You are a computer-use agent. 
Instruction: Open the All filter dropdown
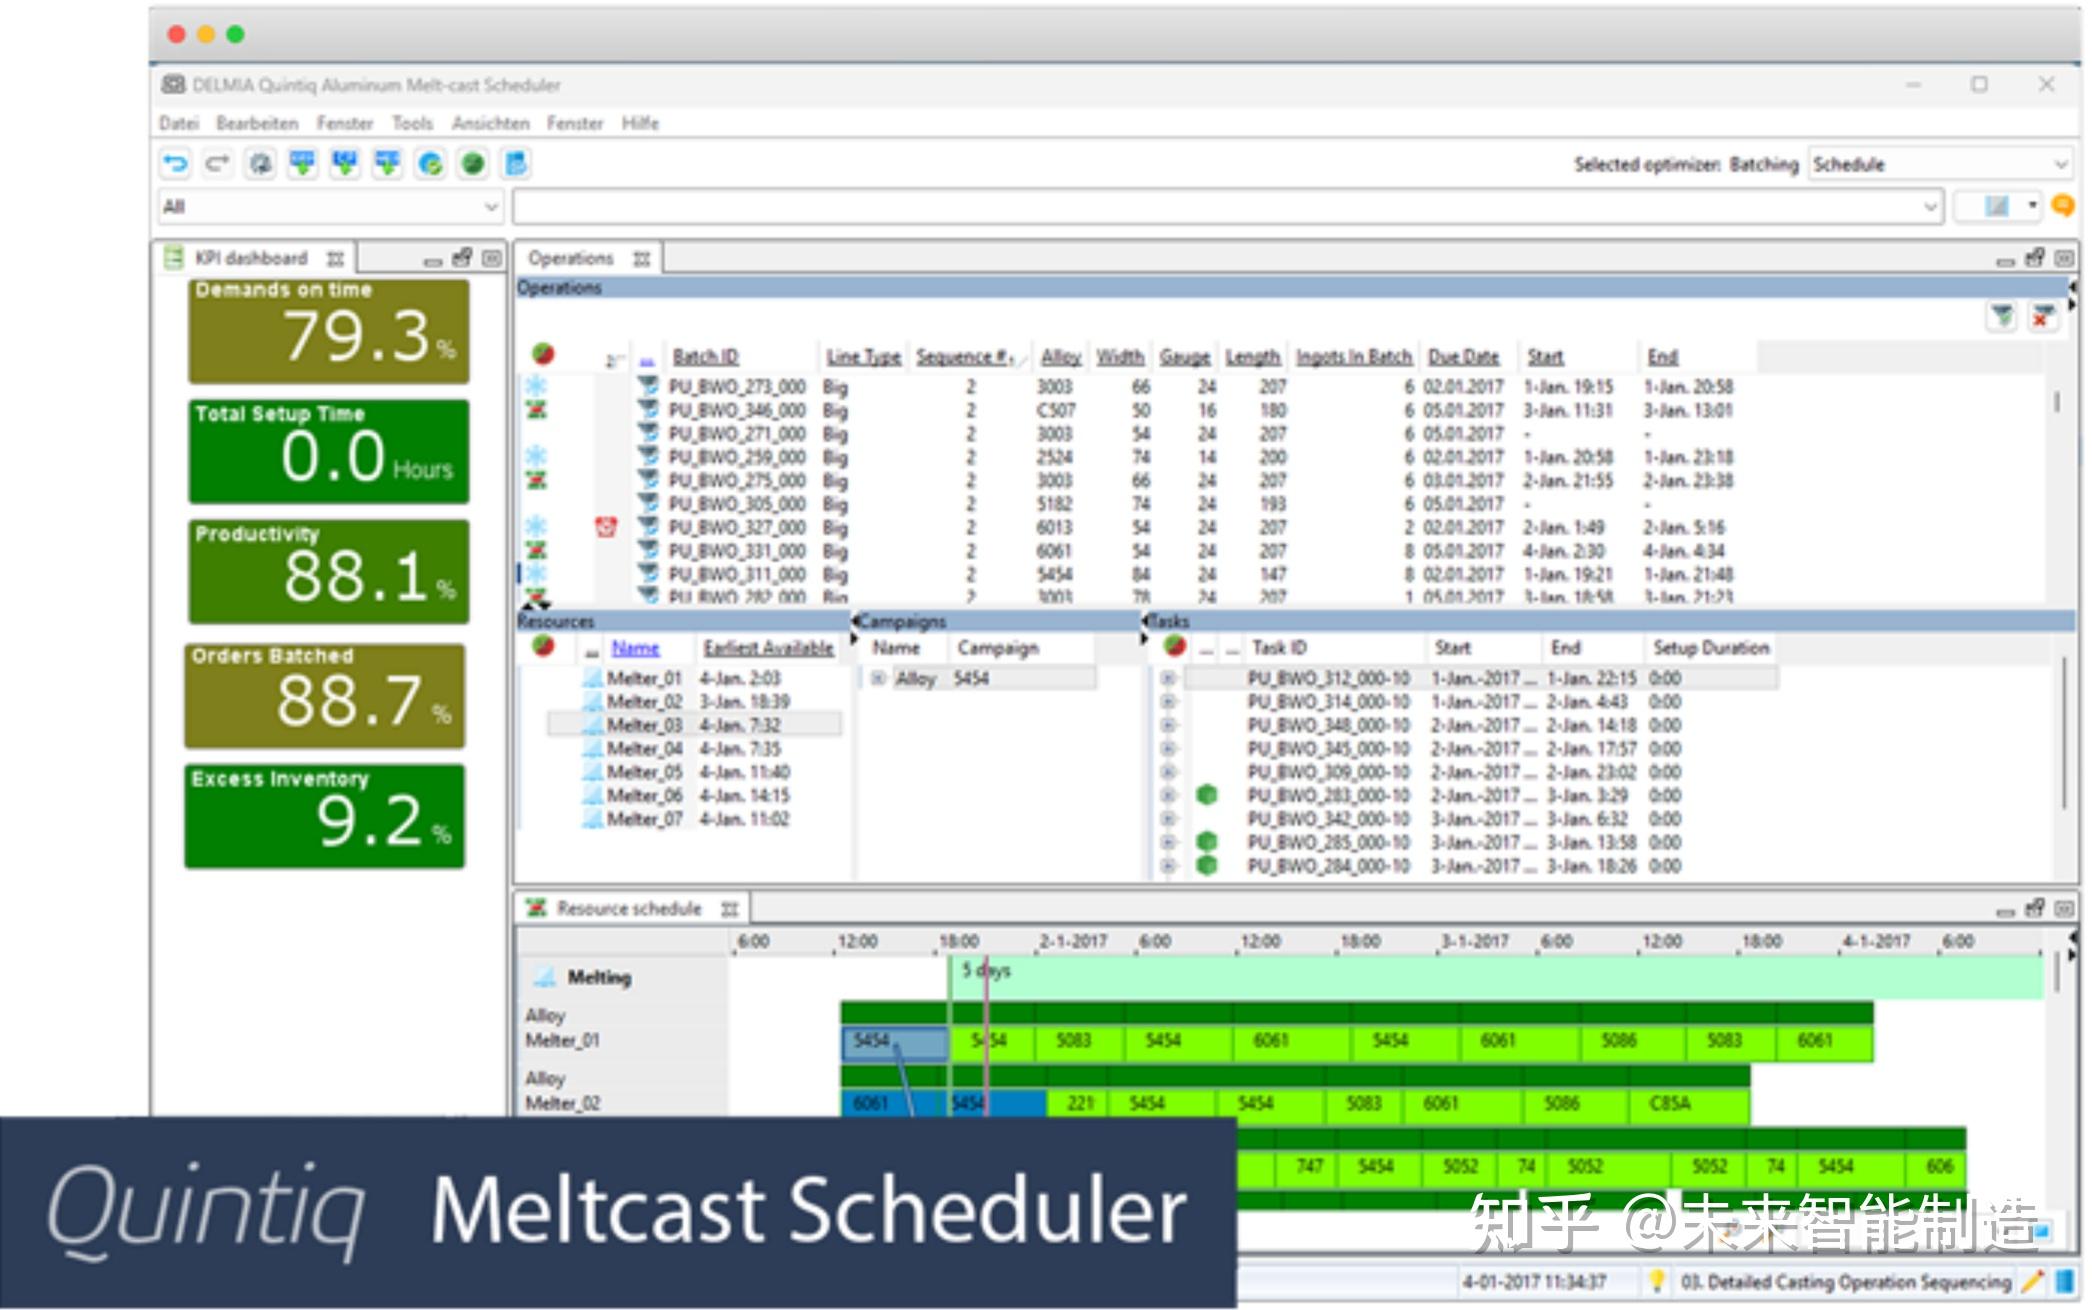click(x=491, y=206)
